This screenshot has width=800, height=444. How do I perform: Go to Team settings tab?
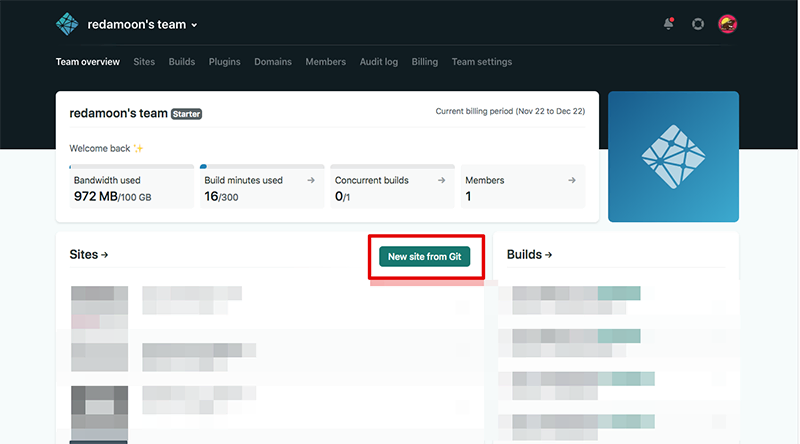click(x=482, y=62)
